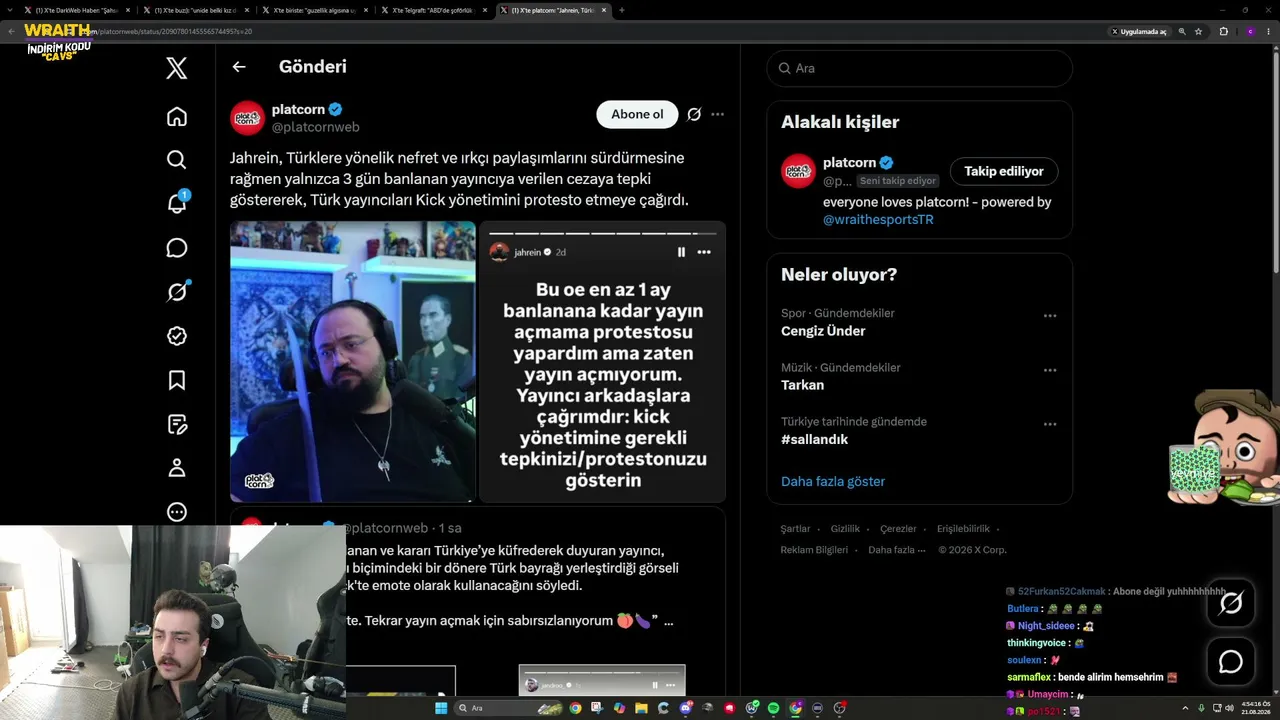Open the platcorn avatar on the post
Image resolution: width=1280 pixels, height=720 pixels.
pos(248,118)
